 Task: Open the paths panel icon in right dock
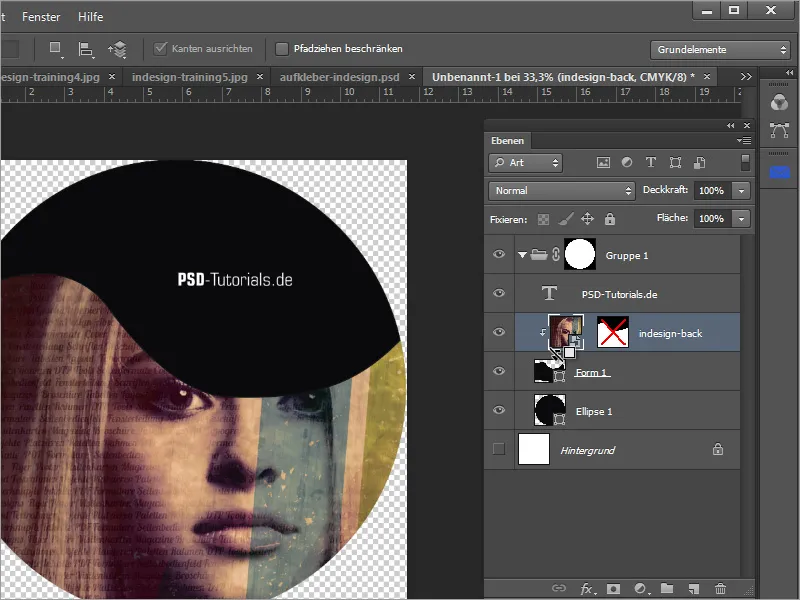pos(779,131)
